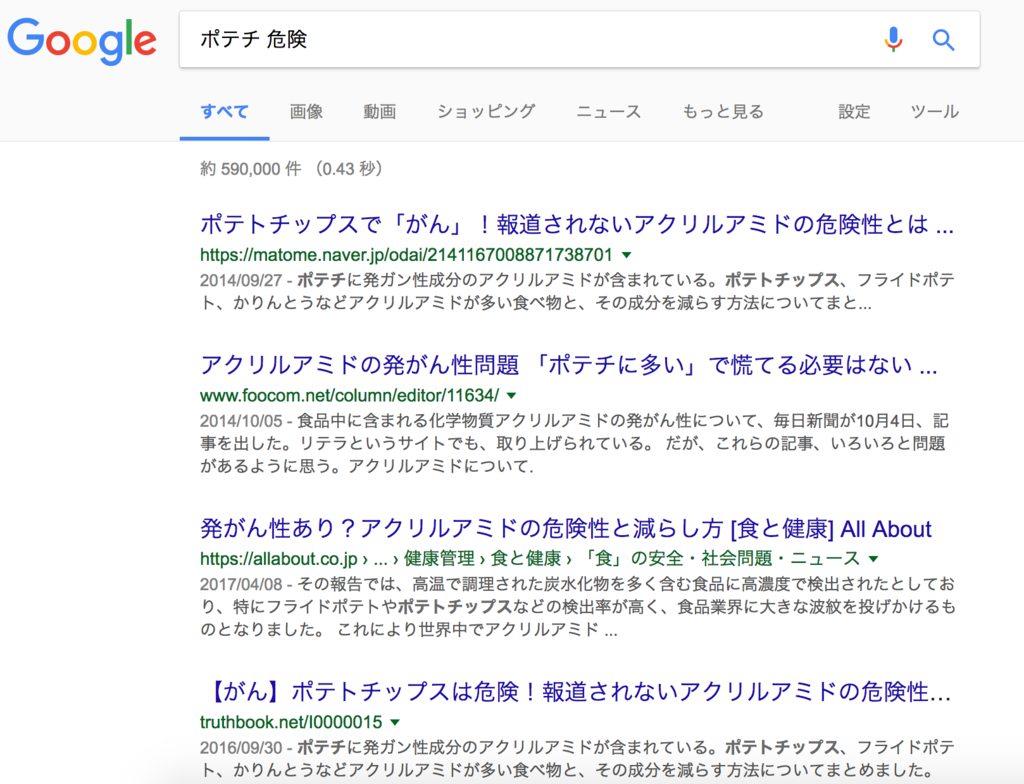Click the magnifying glass search button
The width and height of the screenshot is (1024, 784).
pos(943,40)
